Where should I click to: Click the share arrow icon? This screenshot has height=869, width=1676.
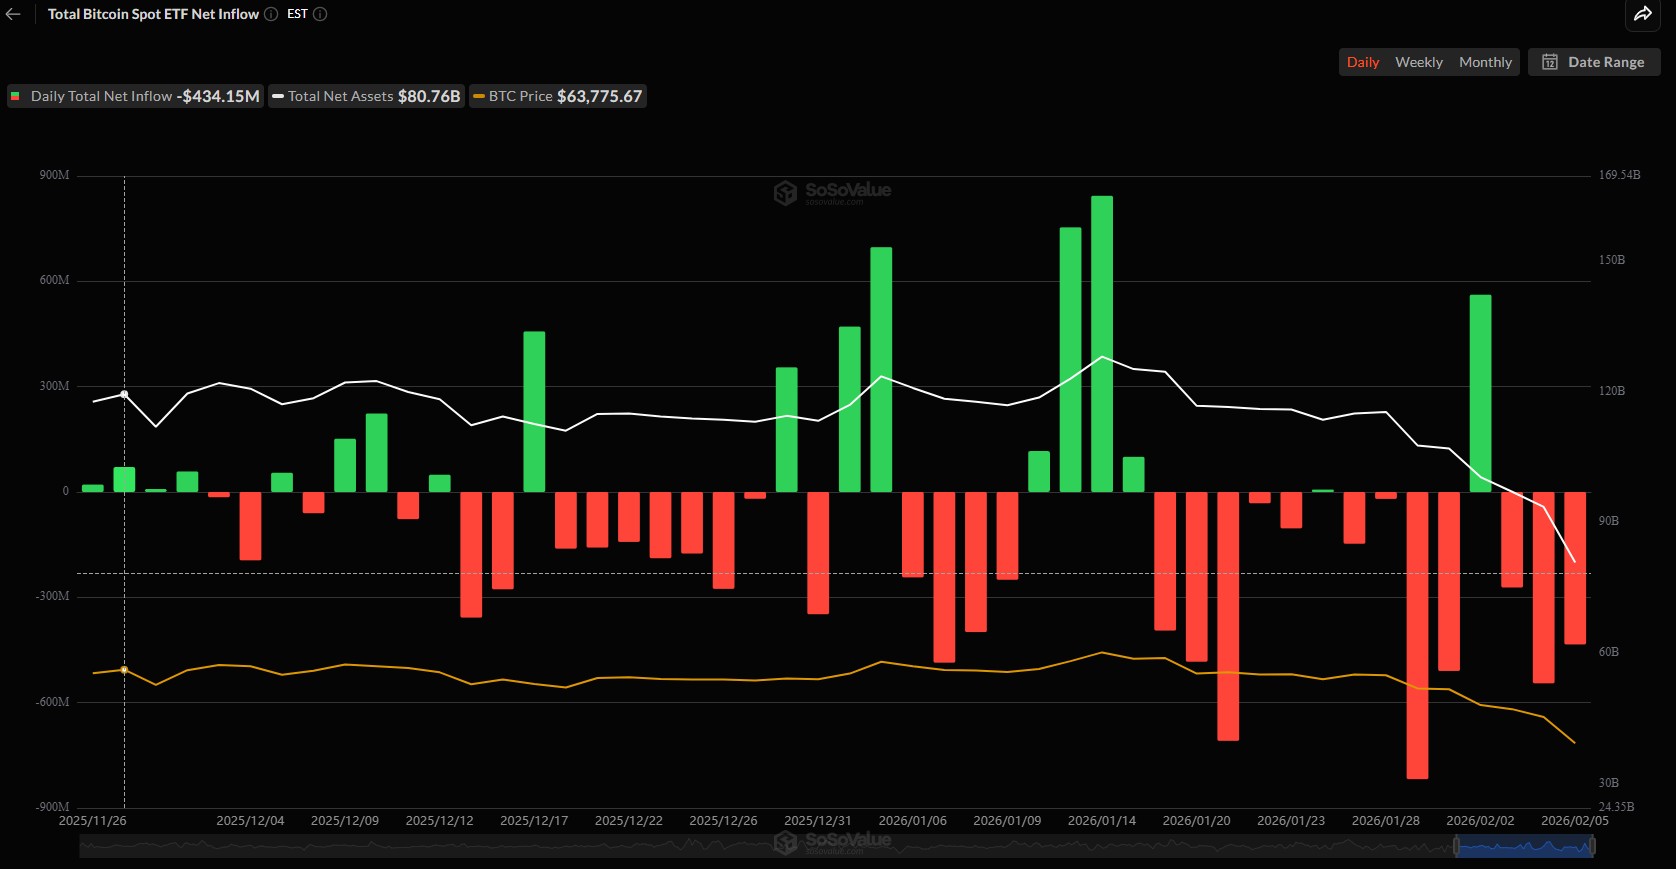click(x=1643, y=14)
